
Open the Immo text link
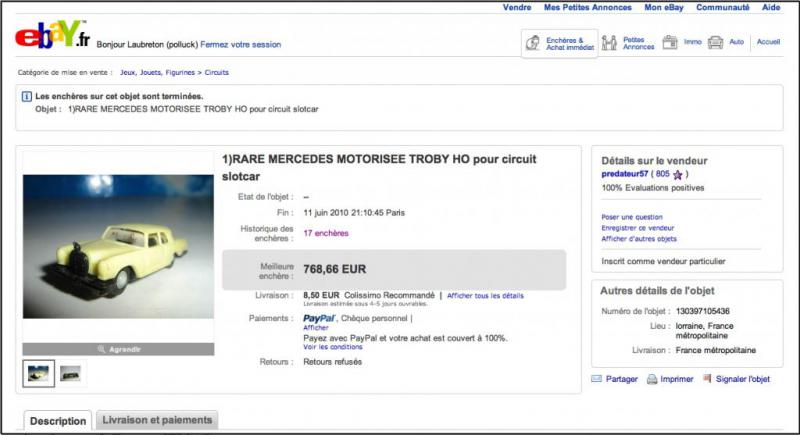point(692,42)
